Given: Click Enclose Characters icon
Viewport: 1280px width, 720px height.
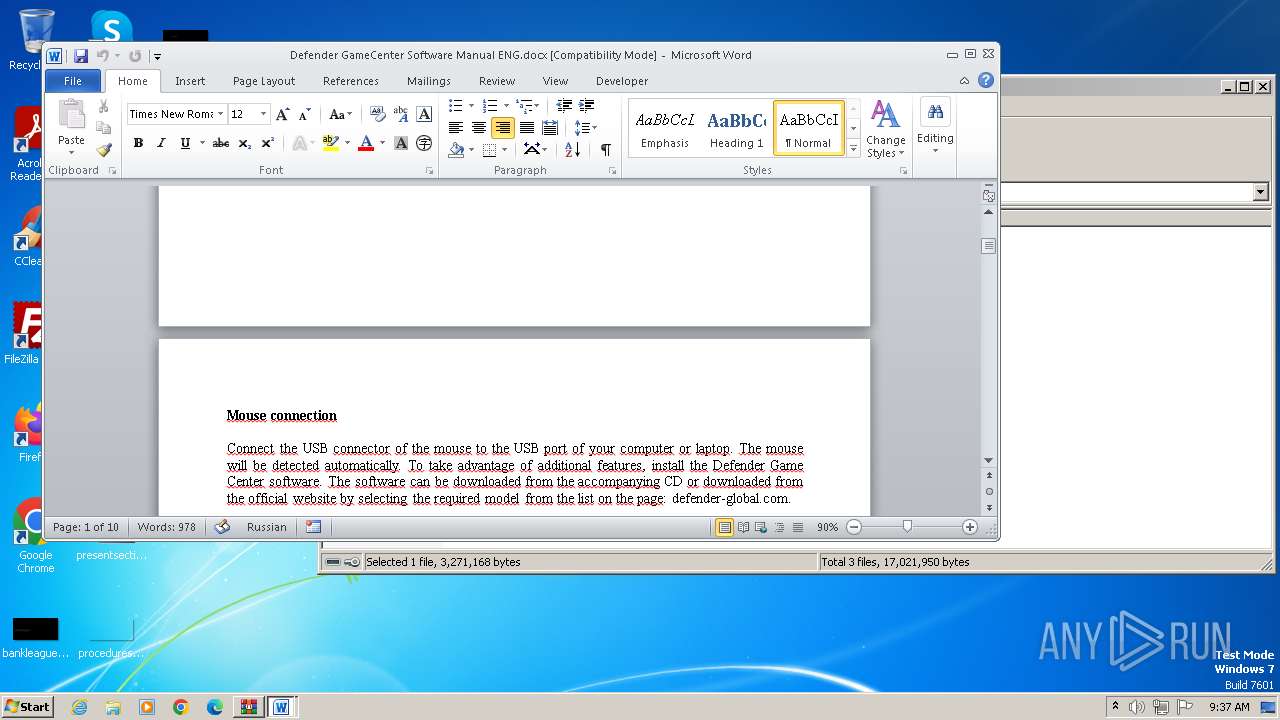Looking at the screenshot, I should (424, 143).
